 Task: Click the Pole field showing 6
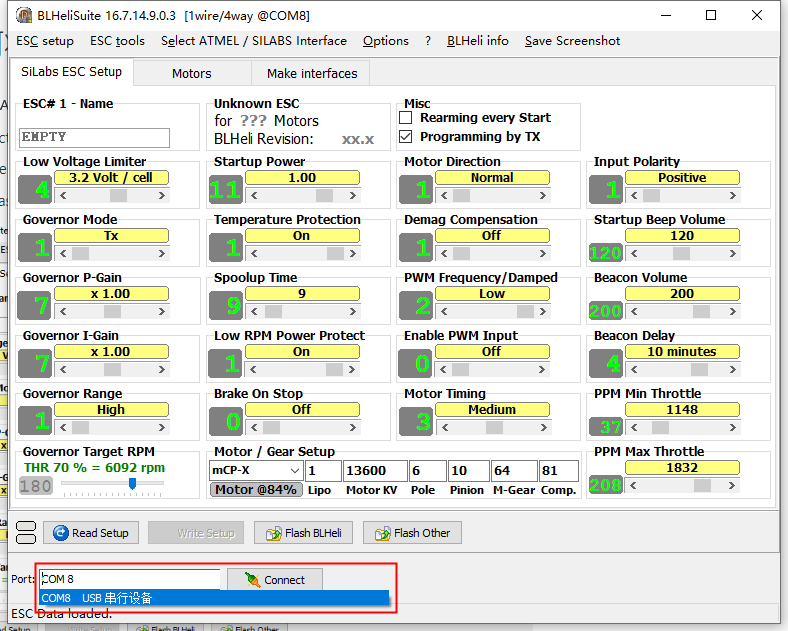pos(428,471)
